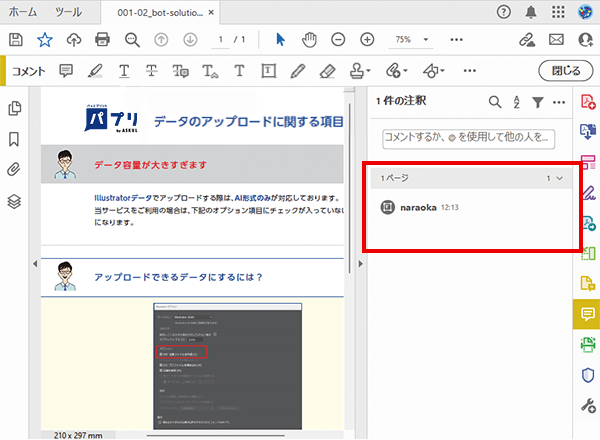Open the find text magnifier
This screenshot has height=440, width=600.
pos(132,39)
